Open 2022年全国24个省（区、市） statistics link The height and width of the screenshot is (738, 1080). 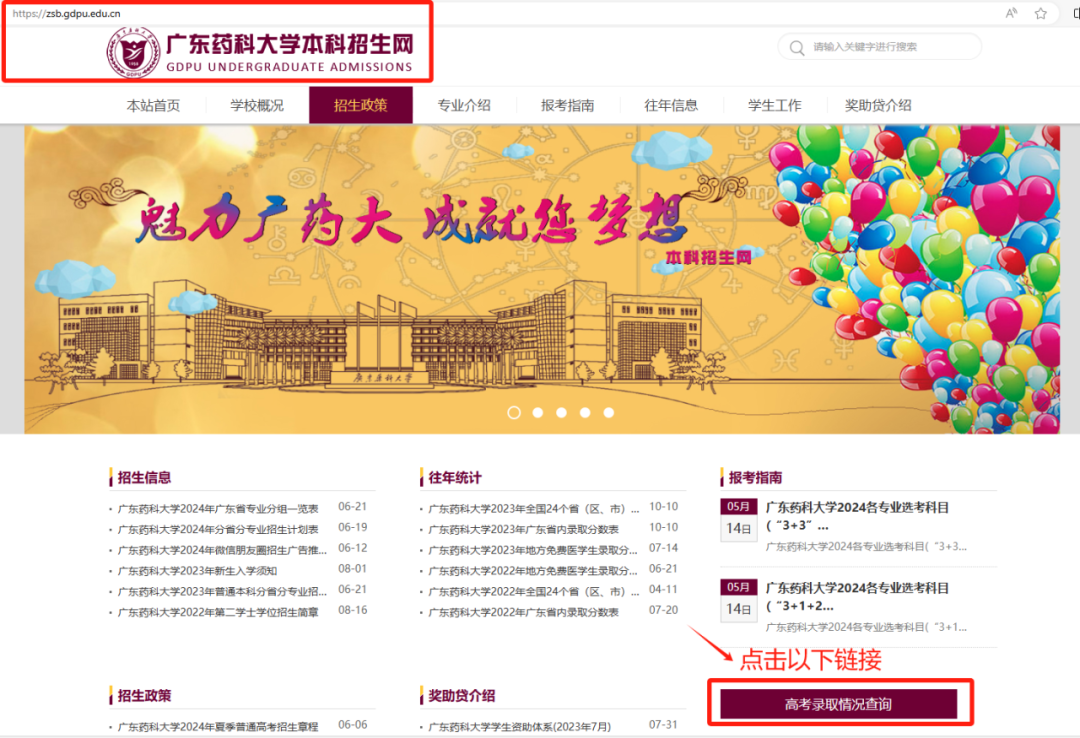534,591
